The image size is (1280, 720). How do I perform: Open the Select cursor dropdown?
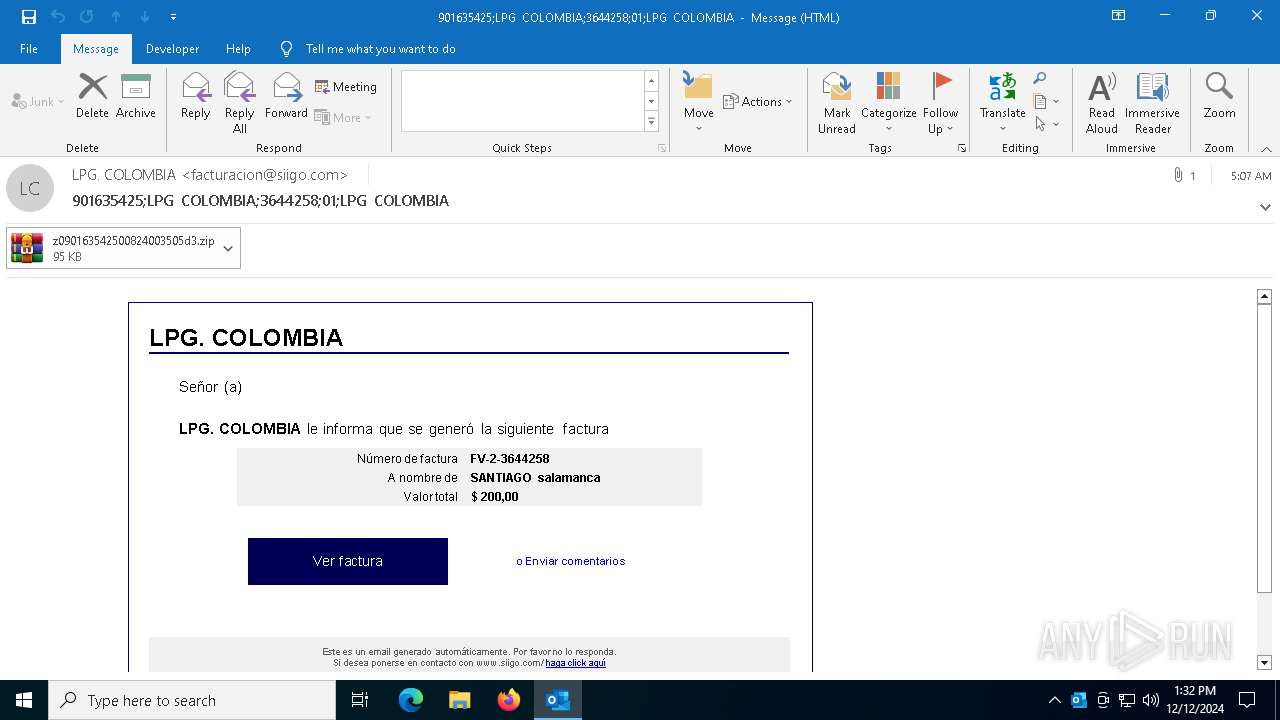pos(1046,125)
